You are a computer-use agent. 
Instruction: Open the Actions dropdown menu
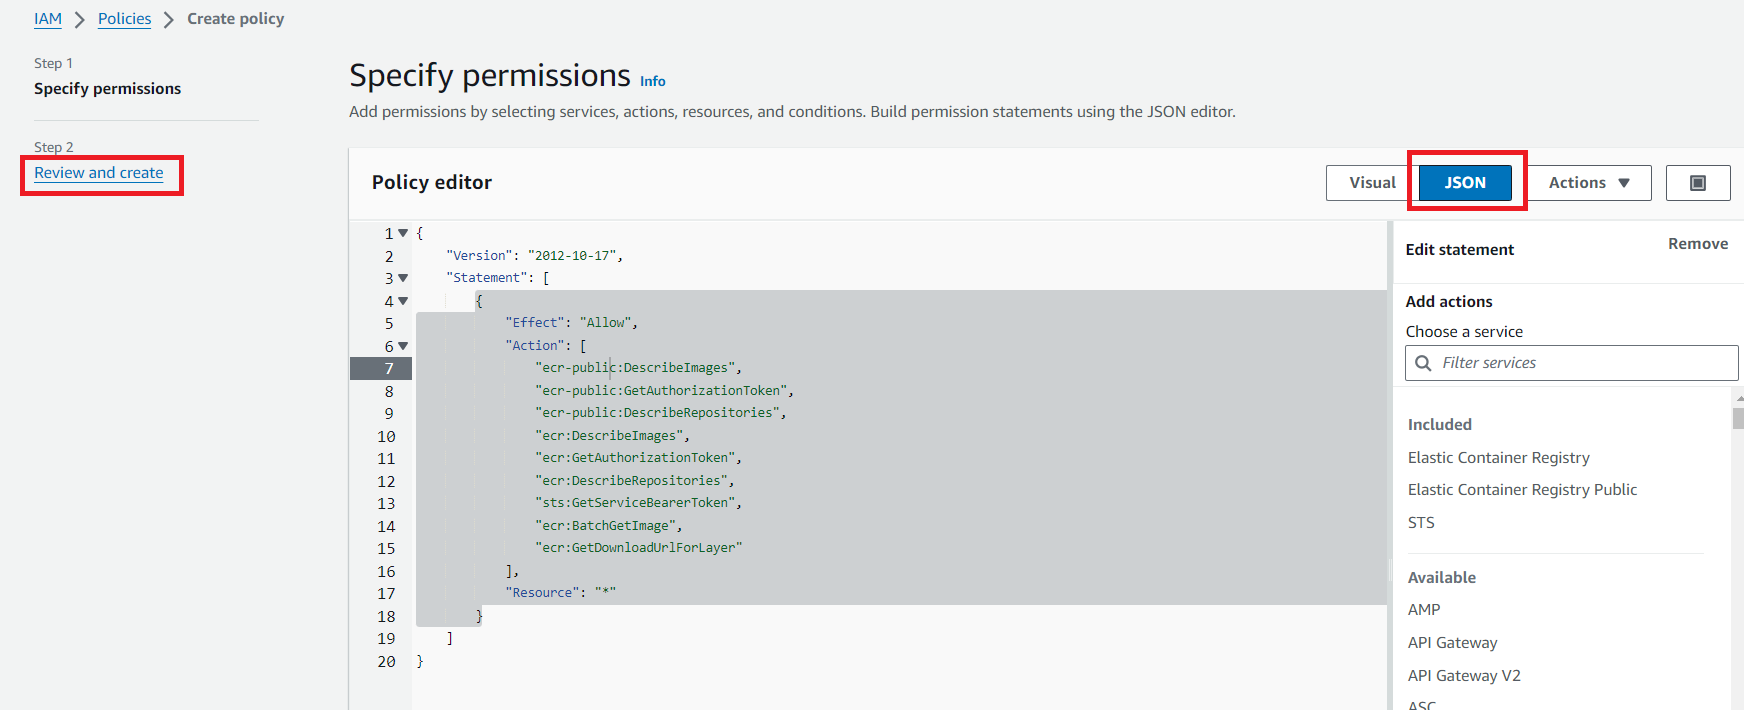[1588, 183]
